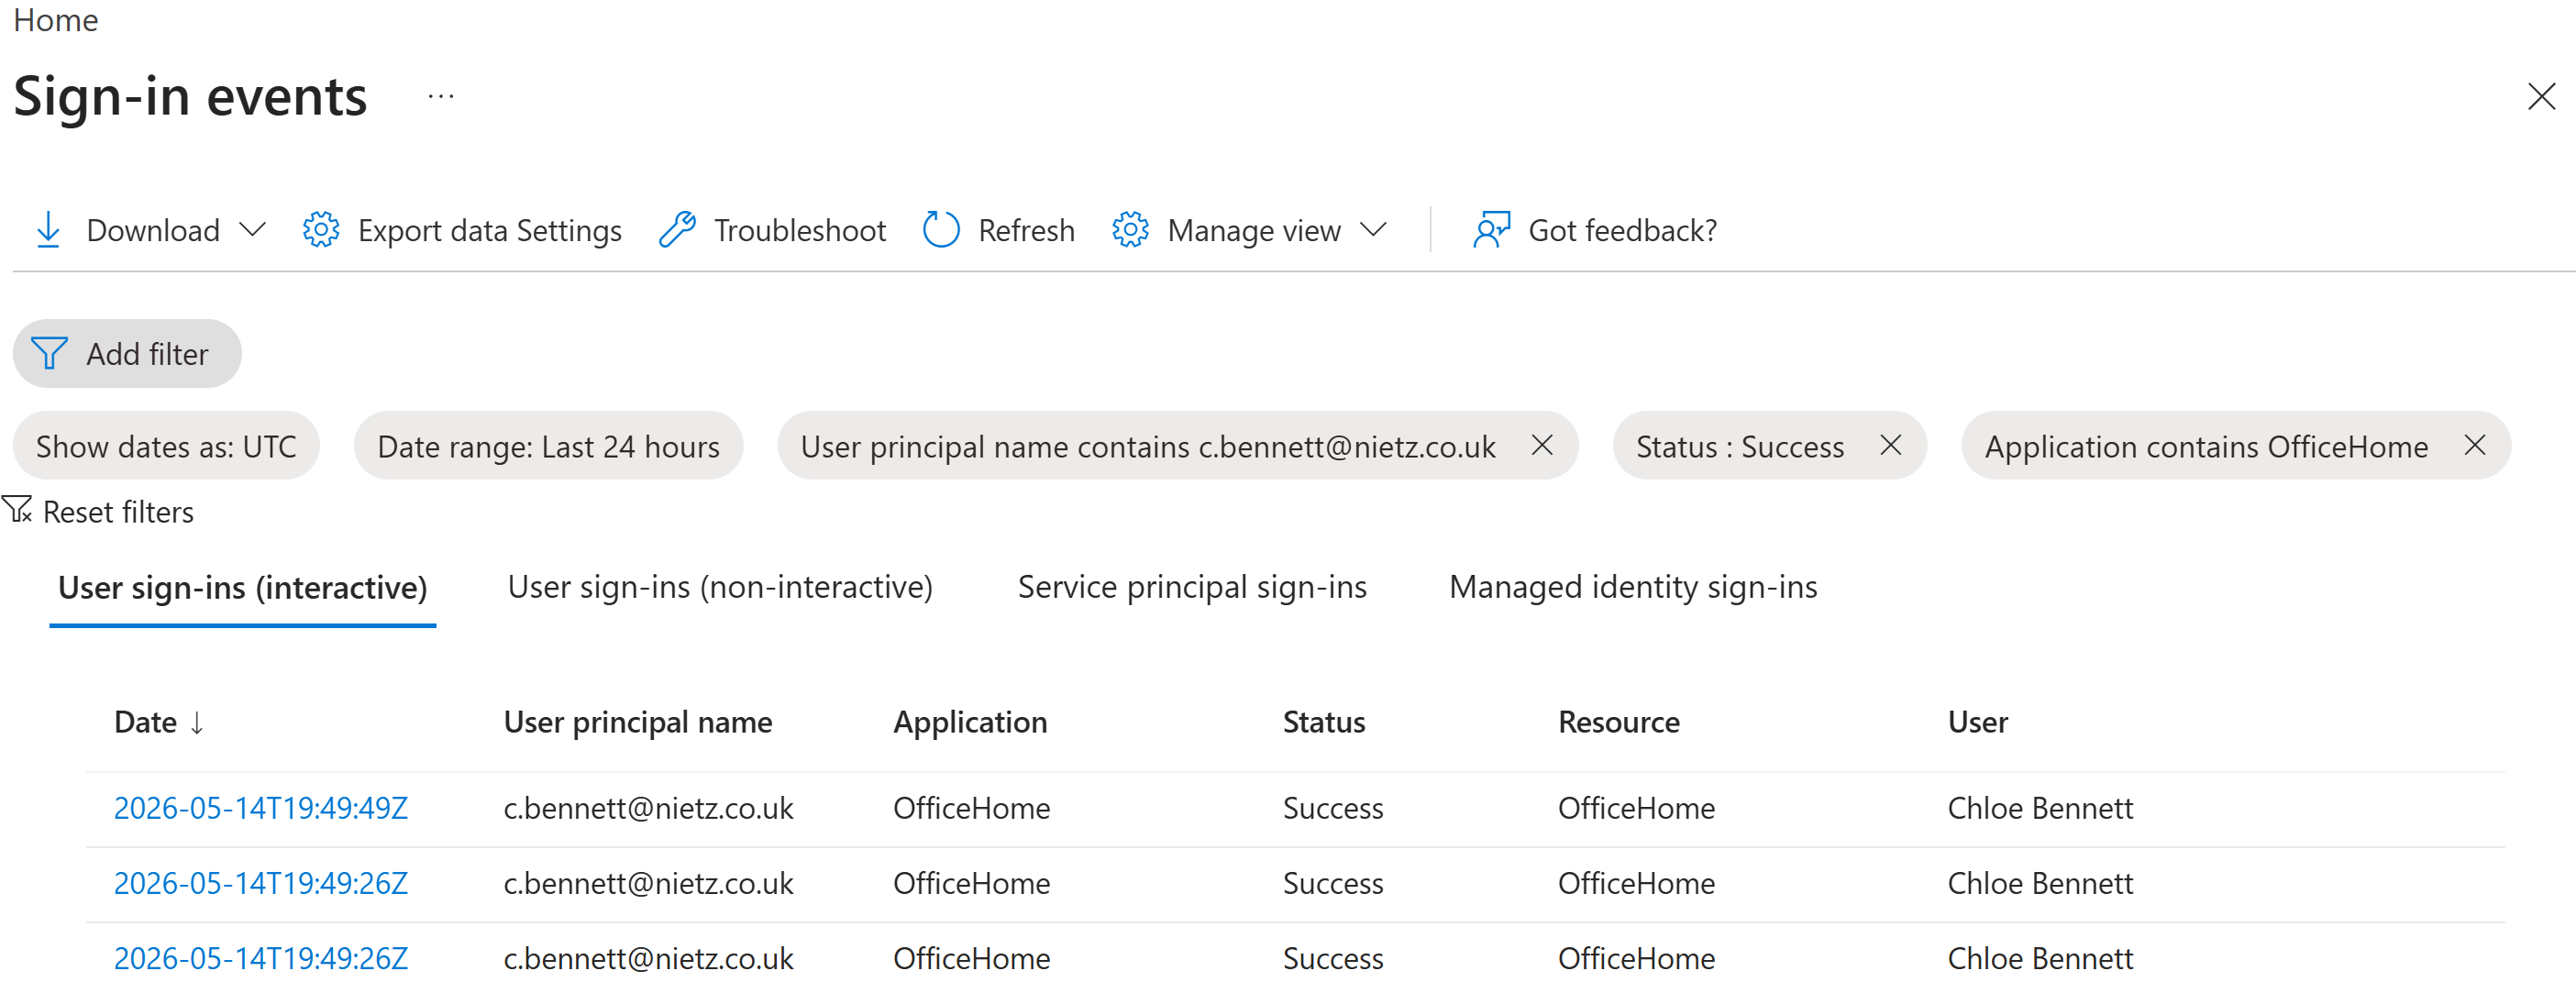The width and height of the screenshot is (2576, 993).
Task: Add a new filter
Action: pyautogui.click(x=127, y=353)
